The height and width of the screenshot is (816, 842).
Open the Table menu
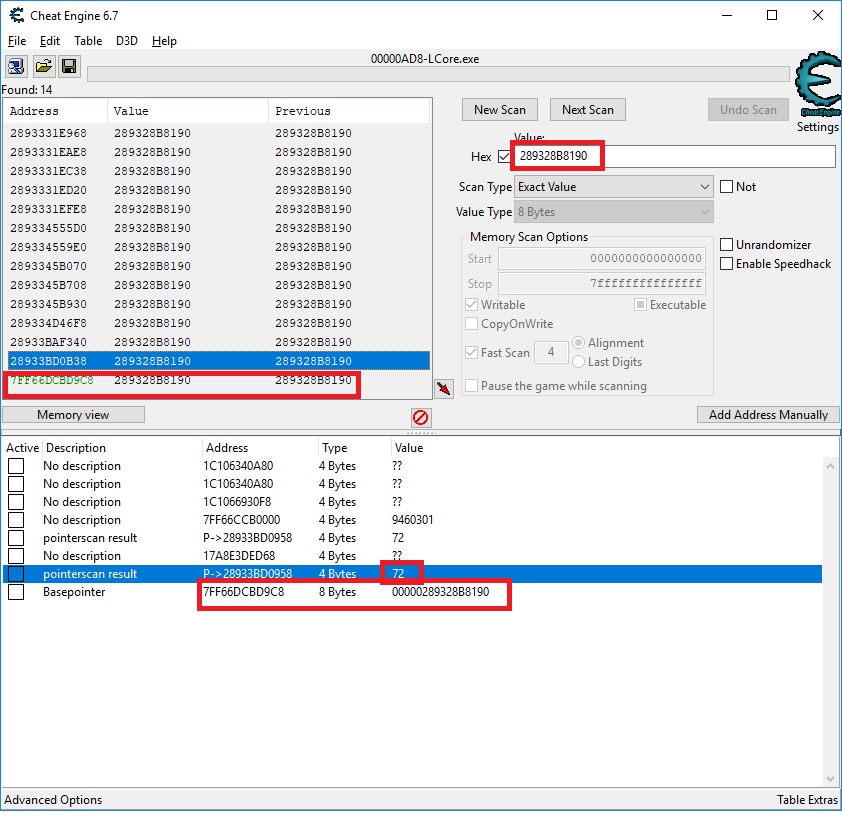point(88,41)
